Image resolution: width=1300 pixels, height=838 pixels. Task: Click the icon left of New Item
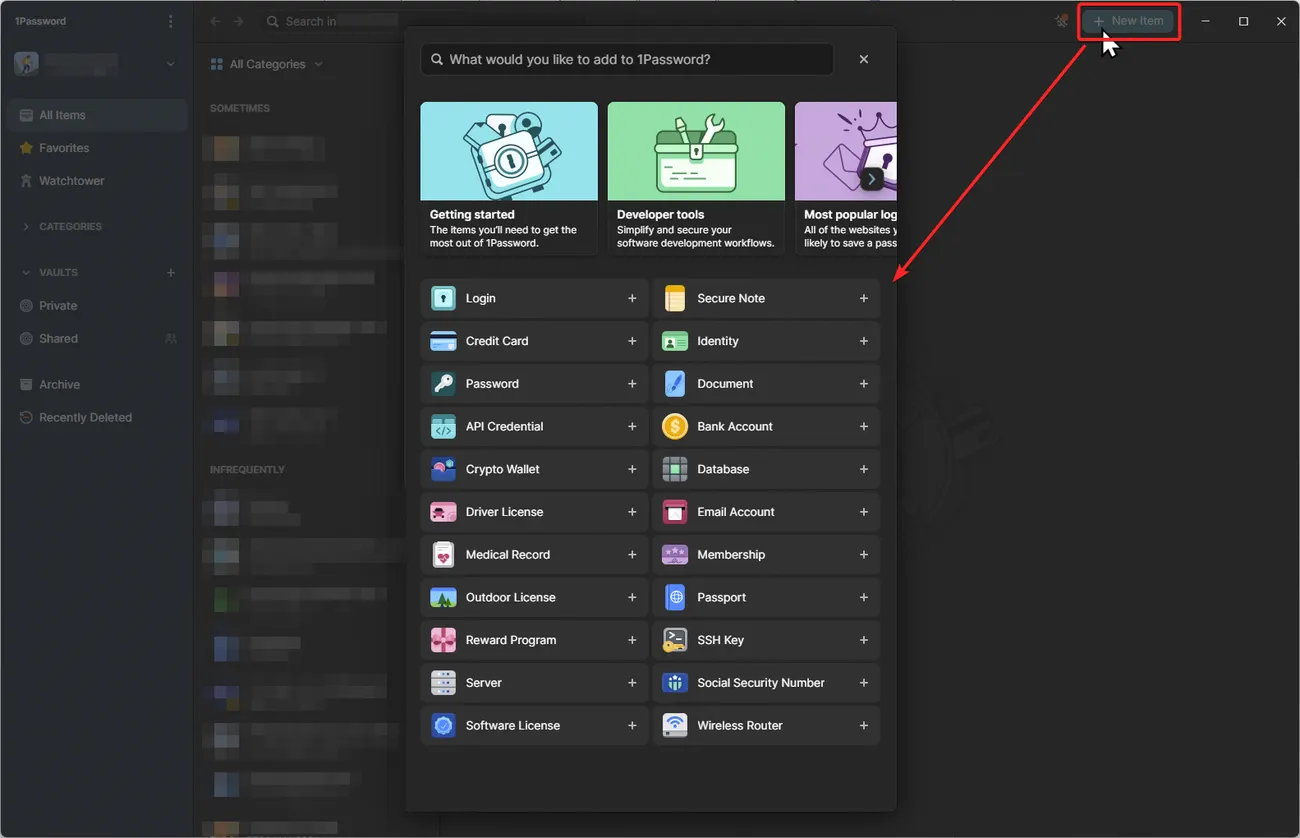[1062, 21]
